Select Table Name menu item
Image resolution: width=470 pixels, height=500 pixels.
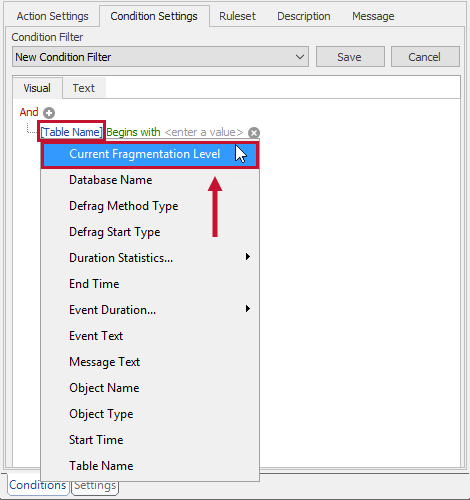[x=150, y=466]
